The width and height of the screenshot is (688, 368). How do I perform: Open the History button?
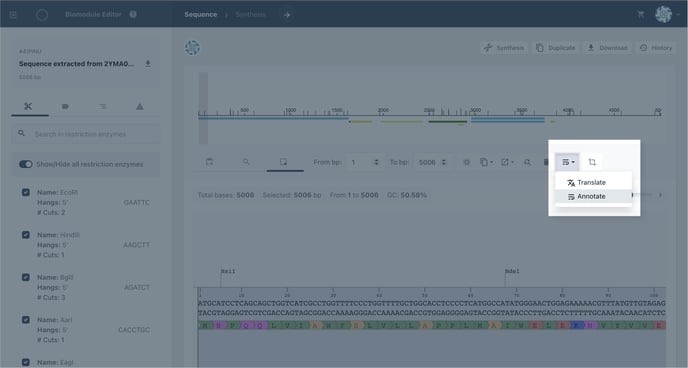click(656, 48)
